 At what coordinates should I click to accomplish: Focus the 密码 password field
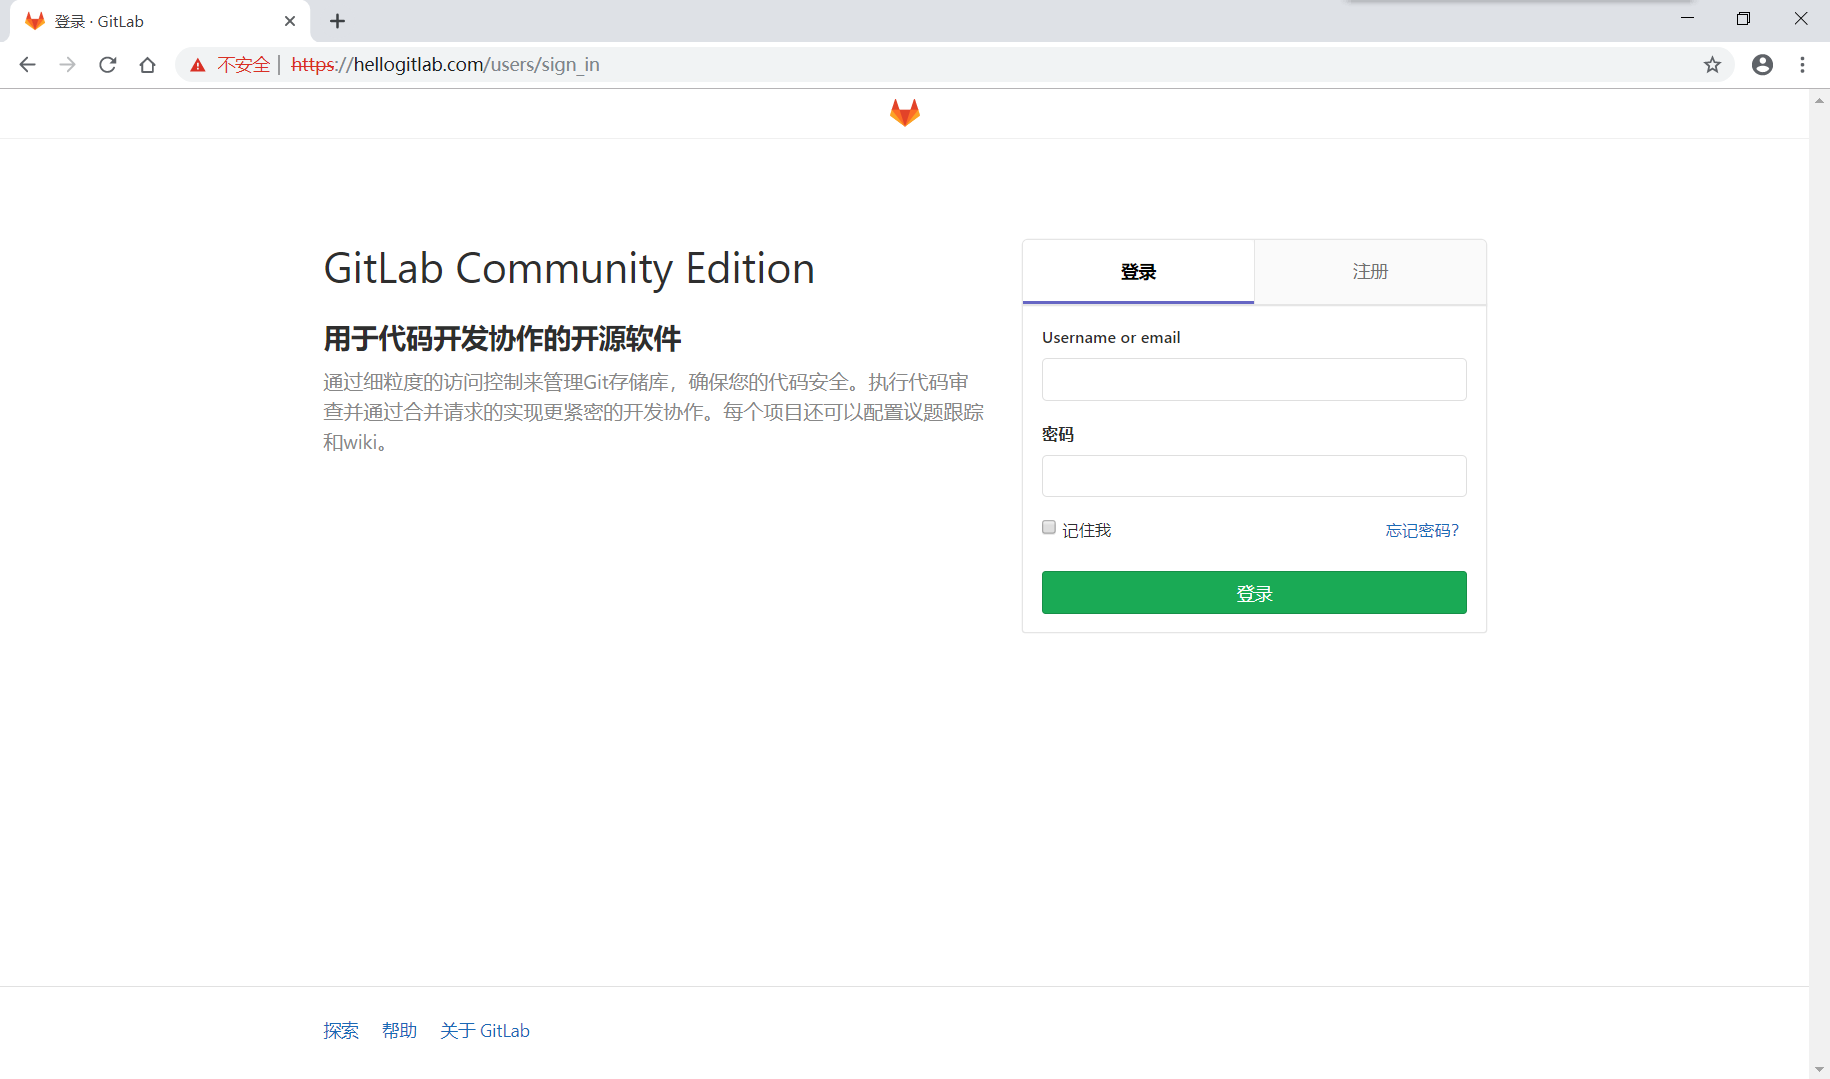tap(1254, 476)
